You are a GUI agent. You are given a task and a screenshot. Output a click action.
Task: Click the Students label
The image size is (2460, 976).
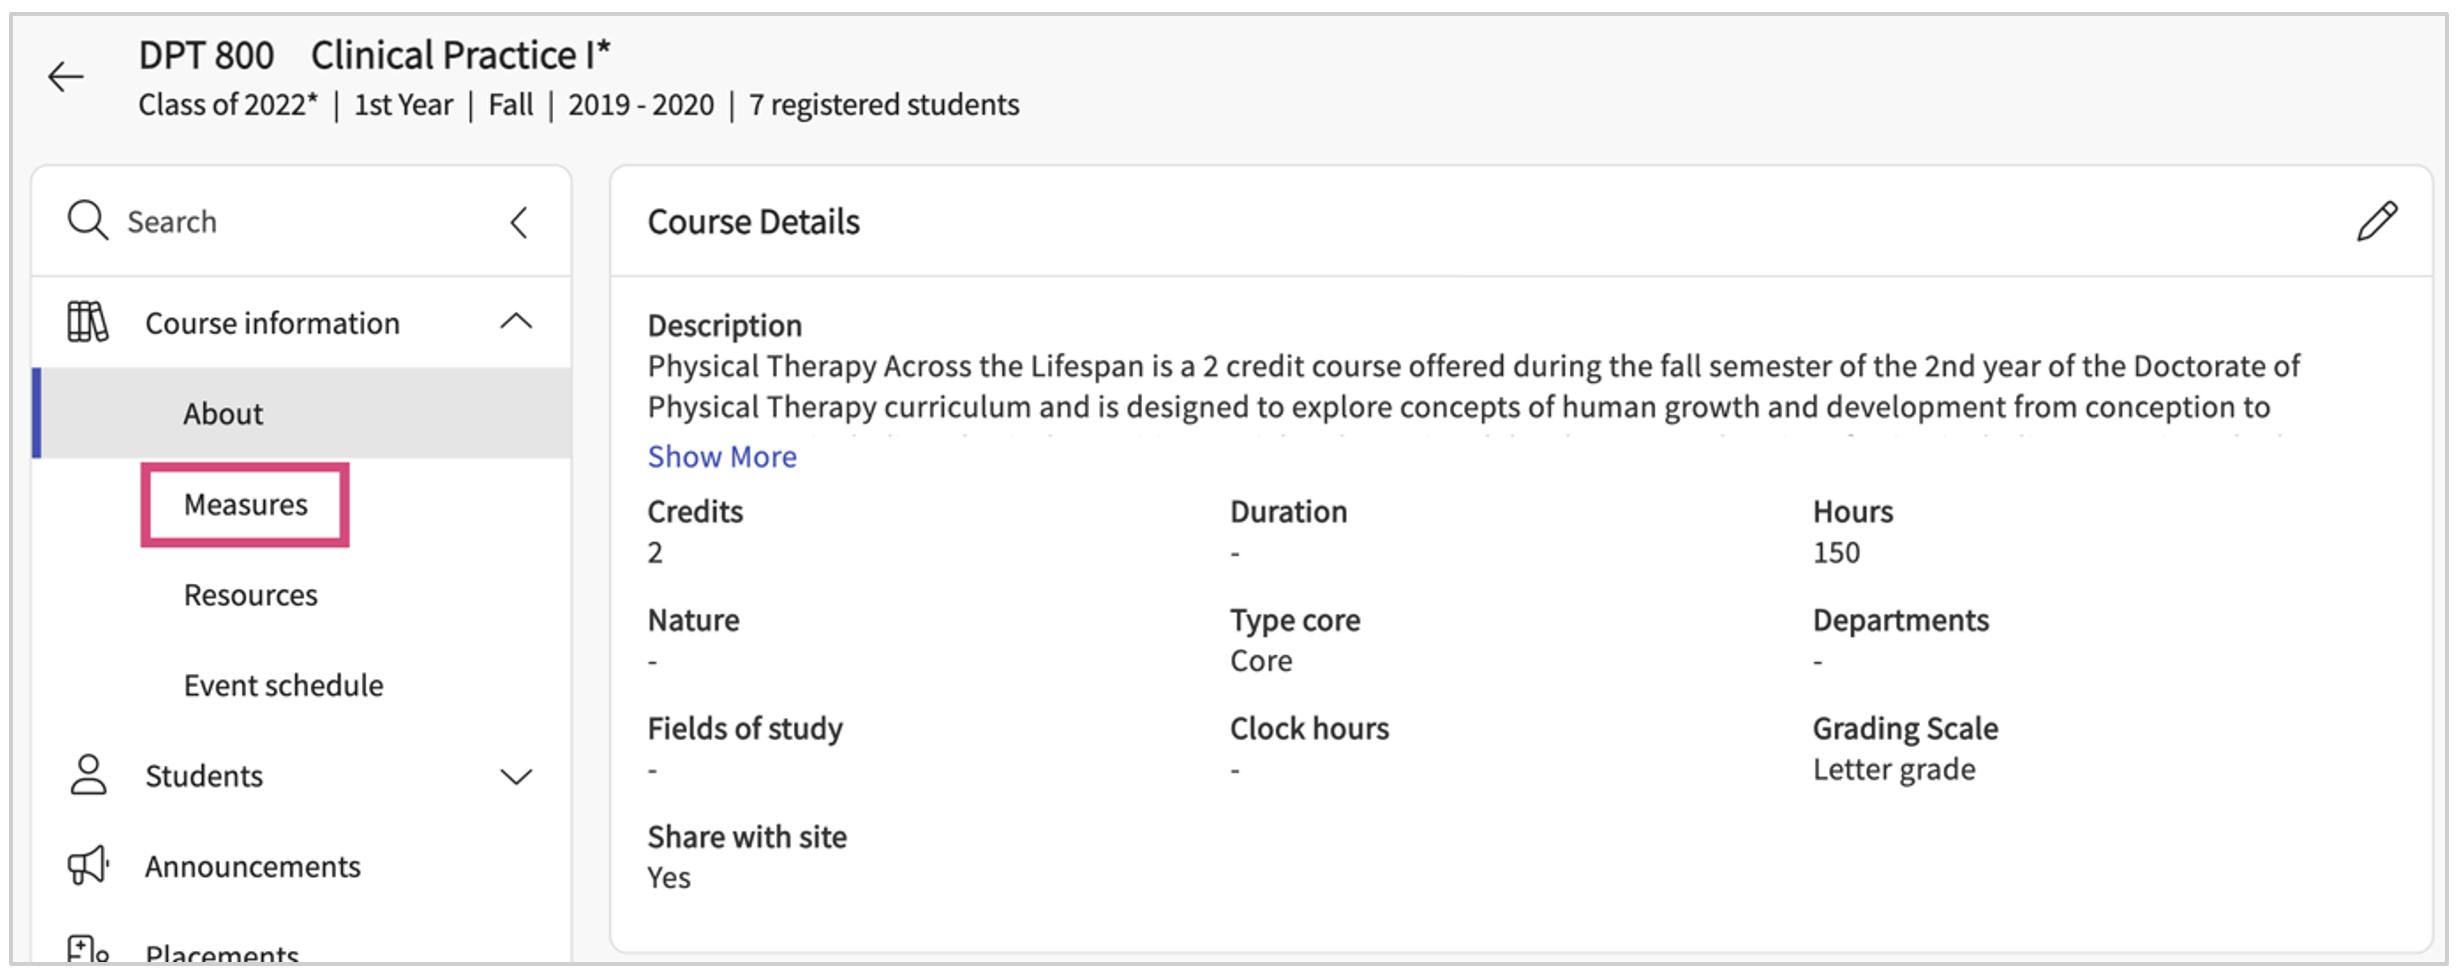204,776
